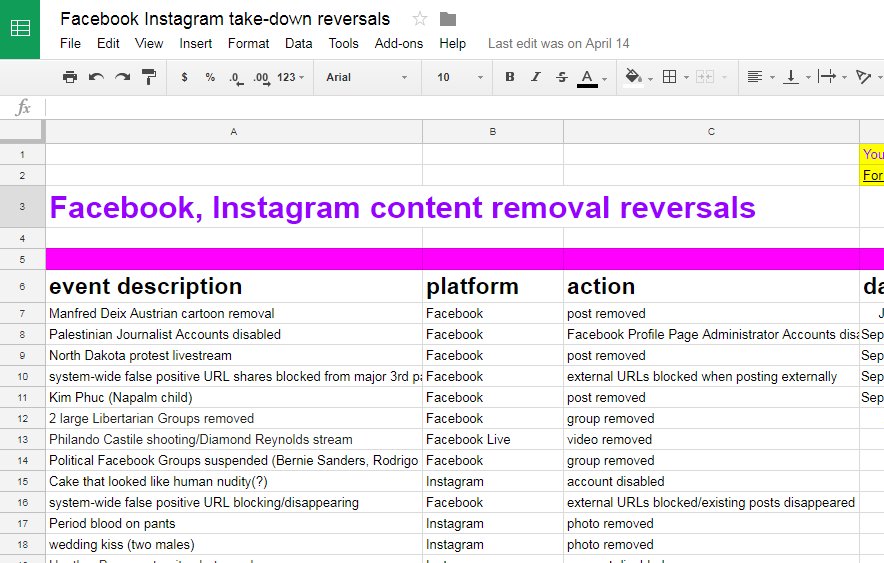Viewport: 884px width, 563px height.
Task: Open text wrapping options
Action: tap(826, 77)
